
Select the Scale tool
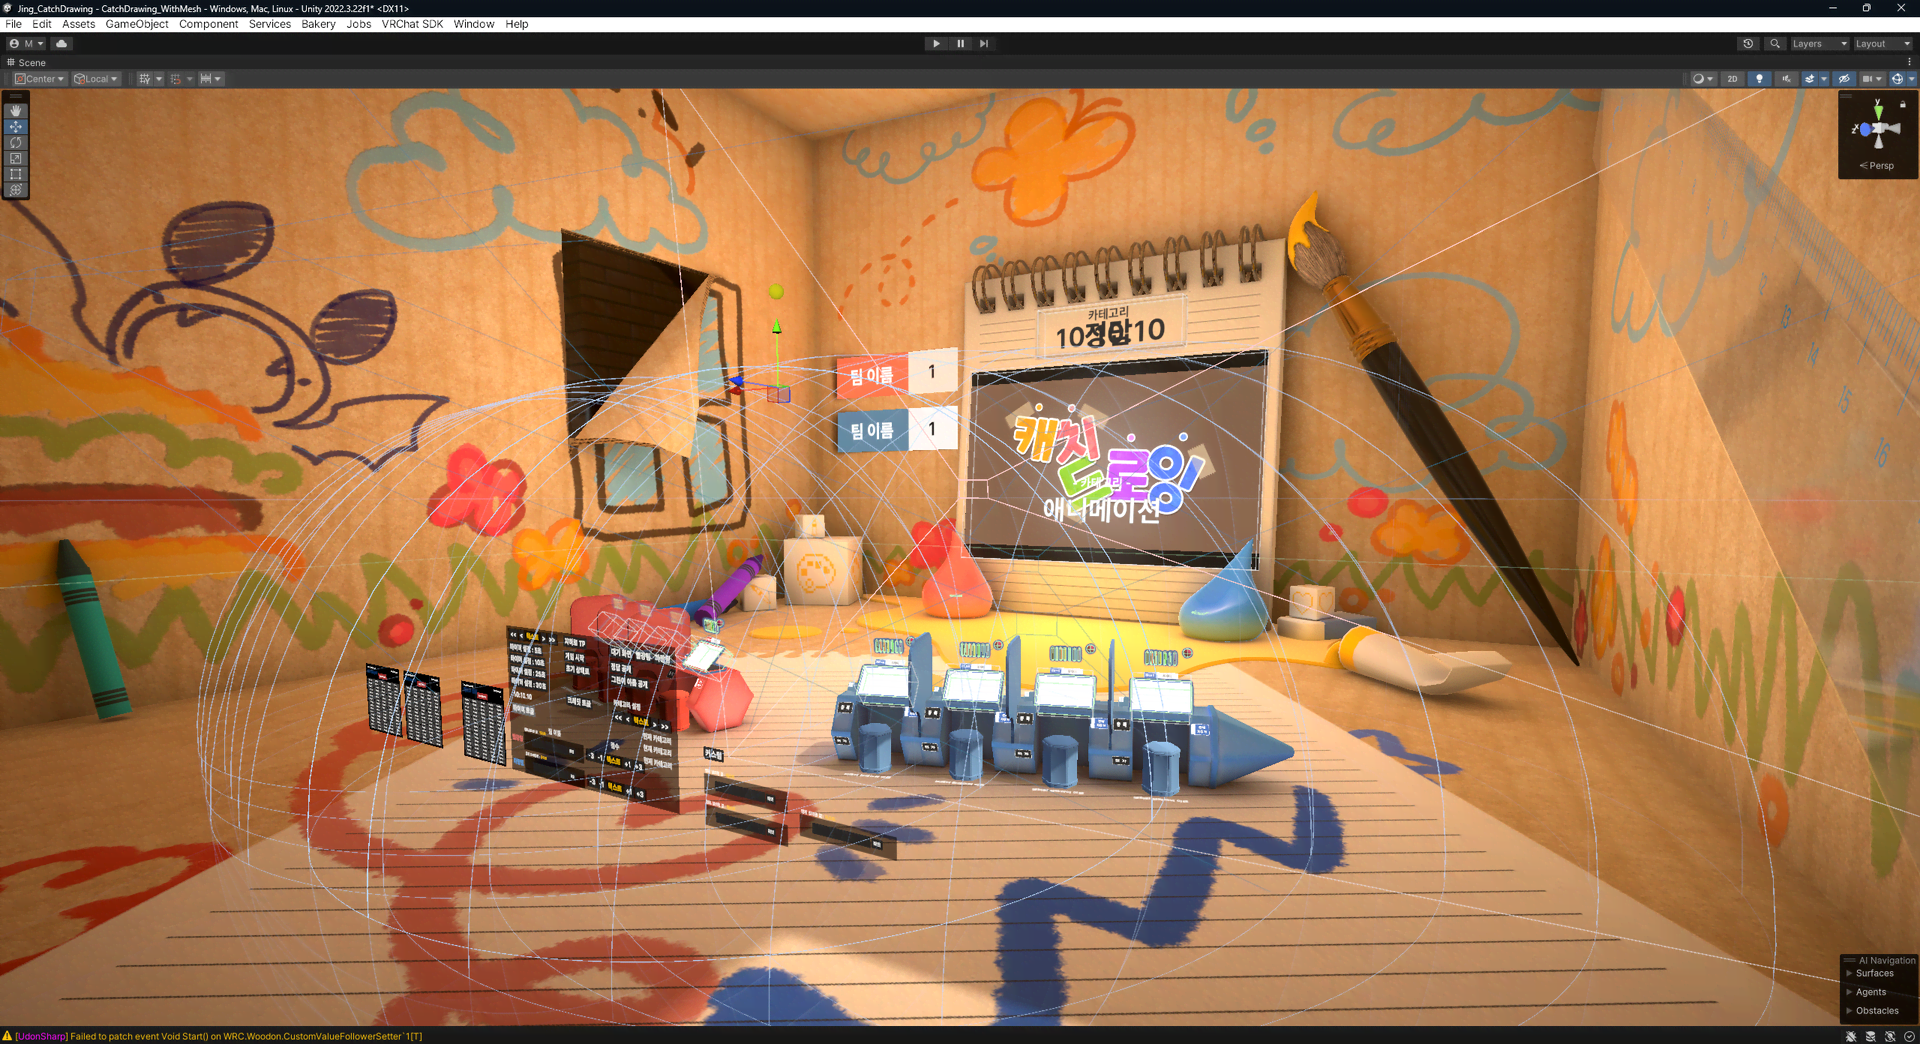(x=16, y=158)
